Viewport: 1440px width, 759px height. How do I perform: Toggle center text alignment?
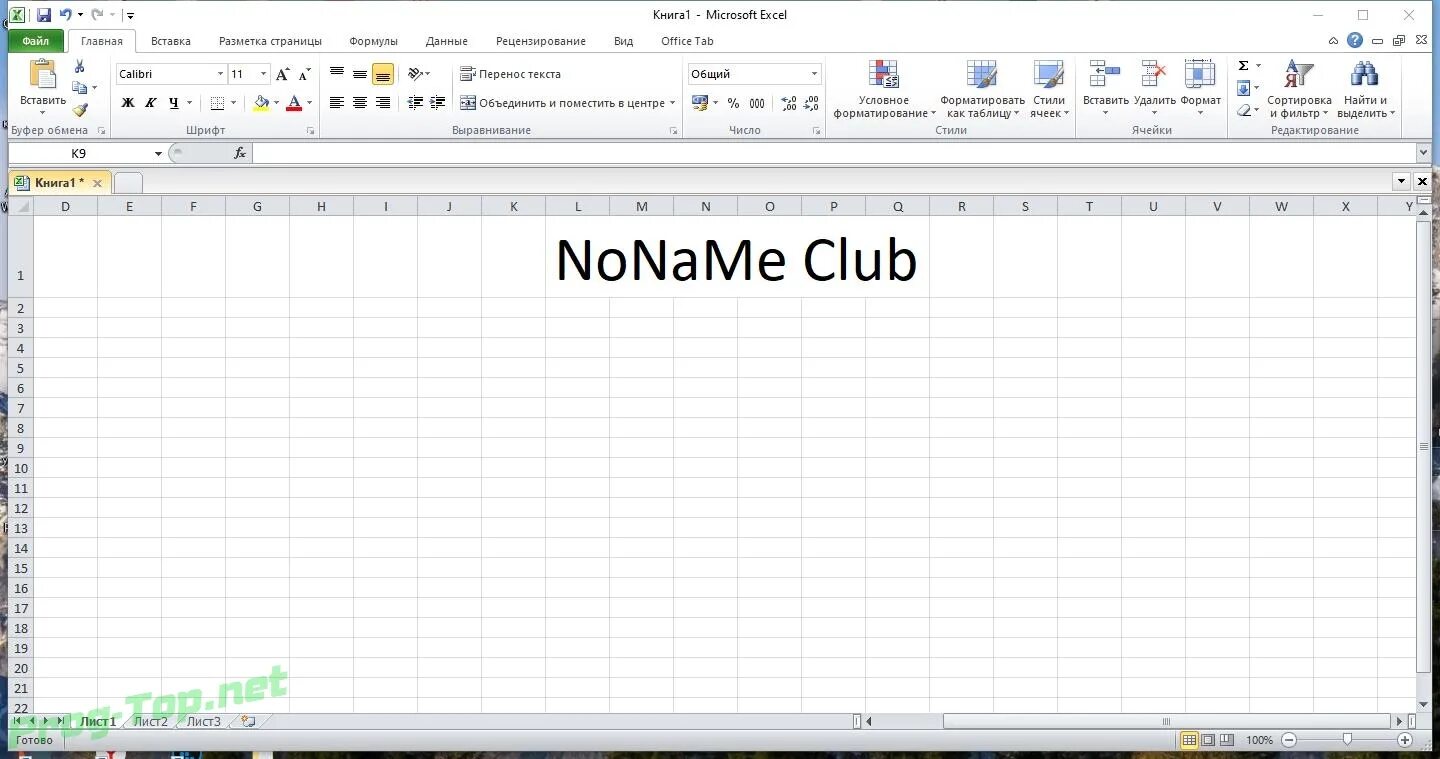[360, 103]
